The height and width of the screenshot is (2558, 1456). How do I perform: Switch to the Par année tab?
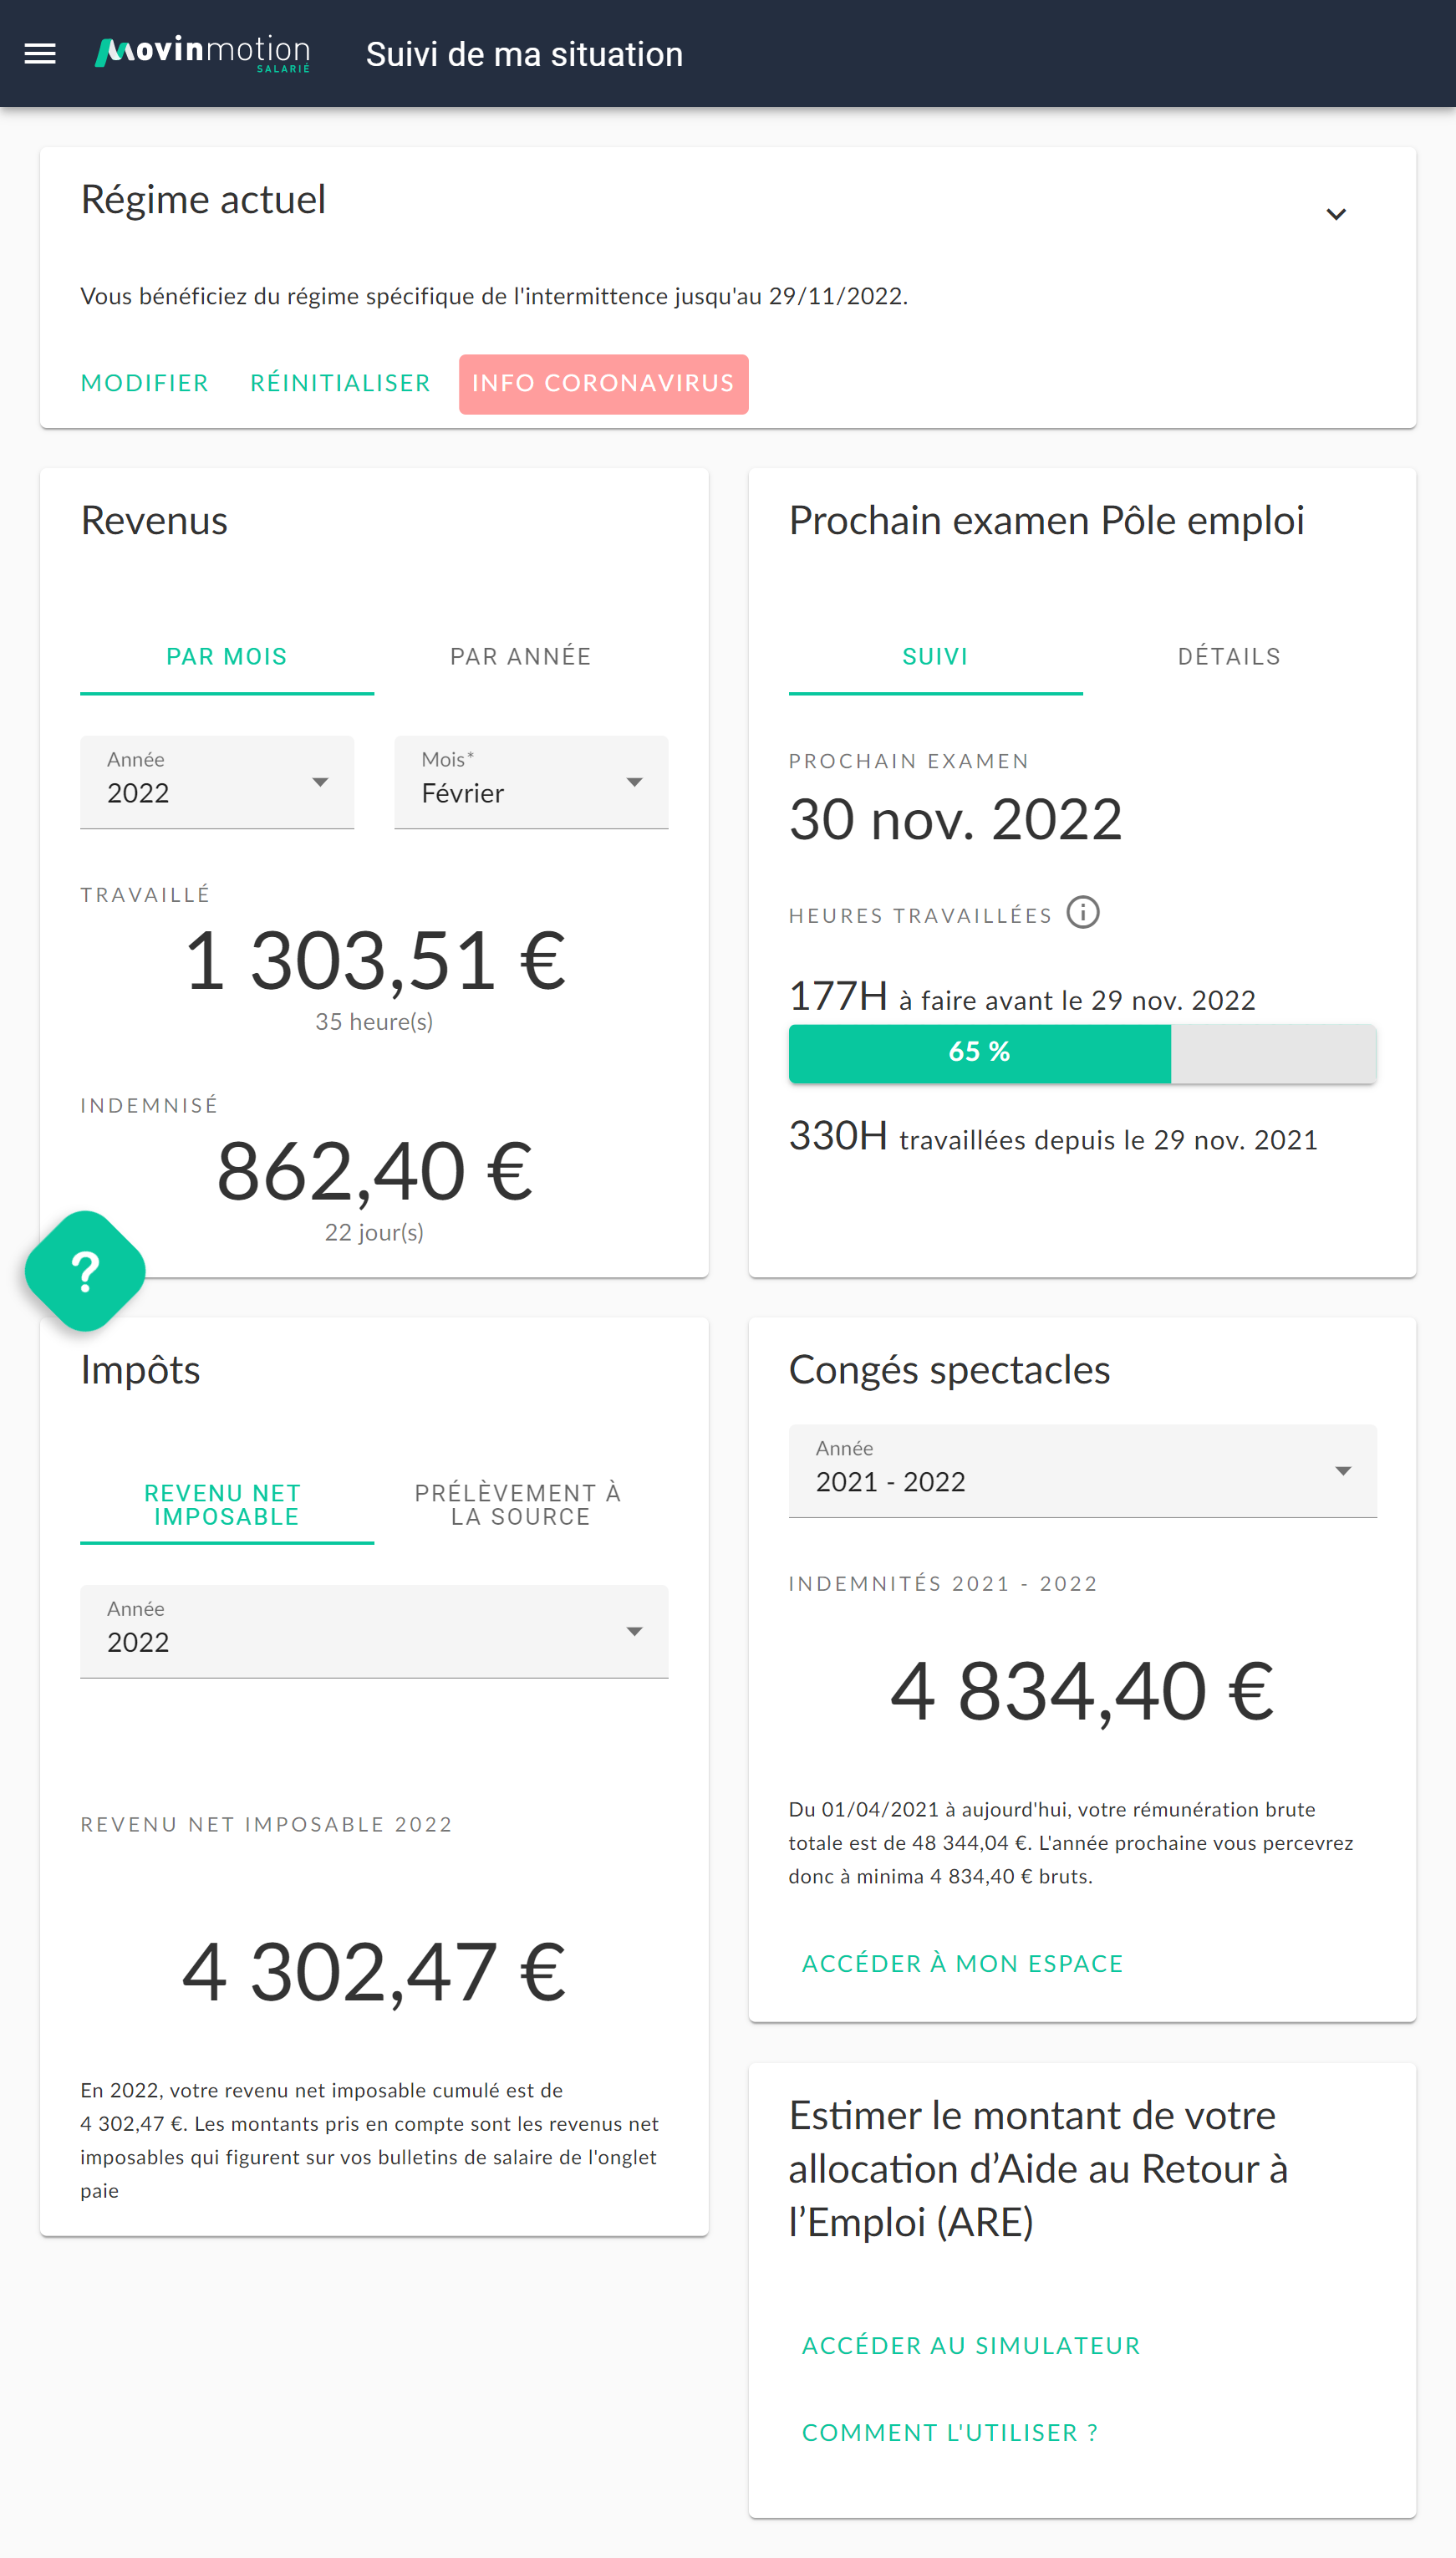pos(521,656)
